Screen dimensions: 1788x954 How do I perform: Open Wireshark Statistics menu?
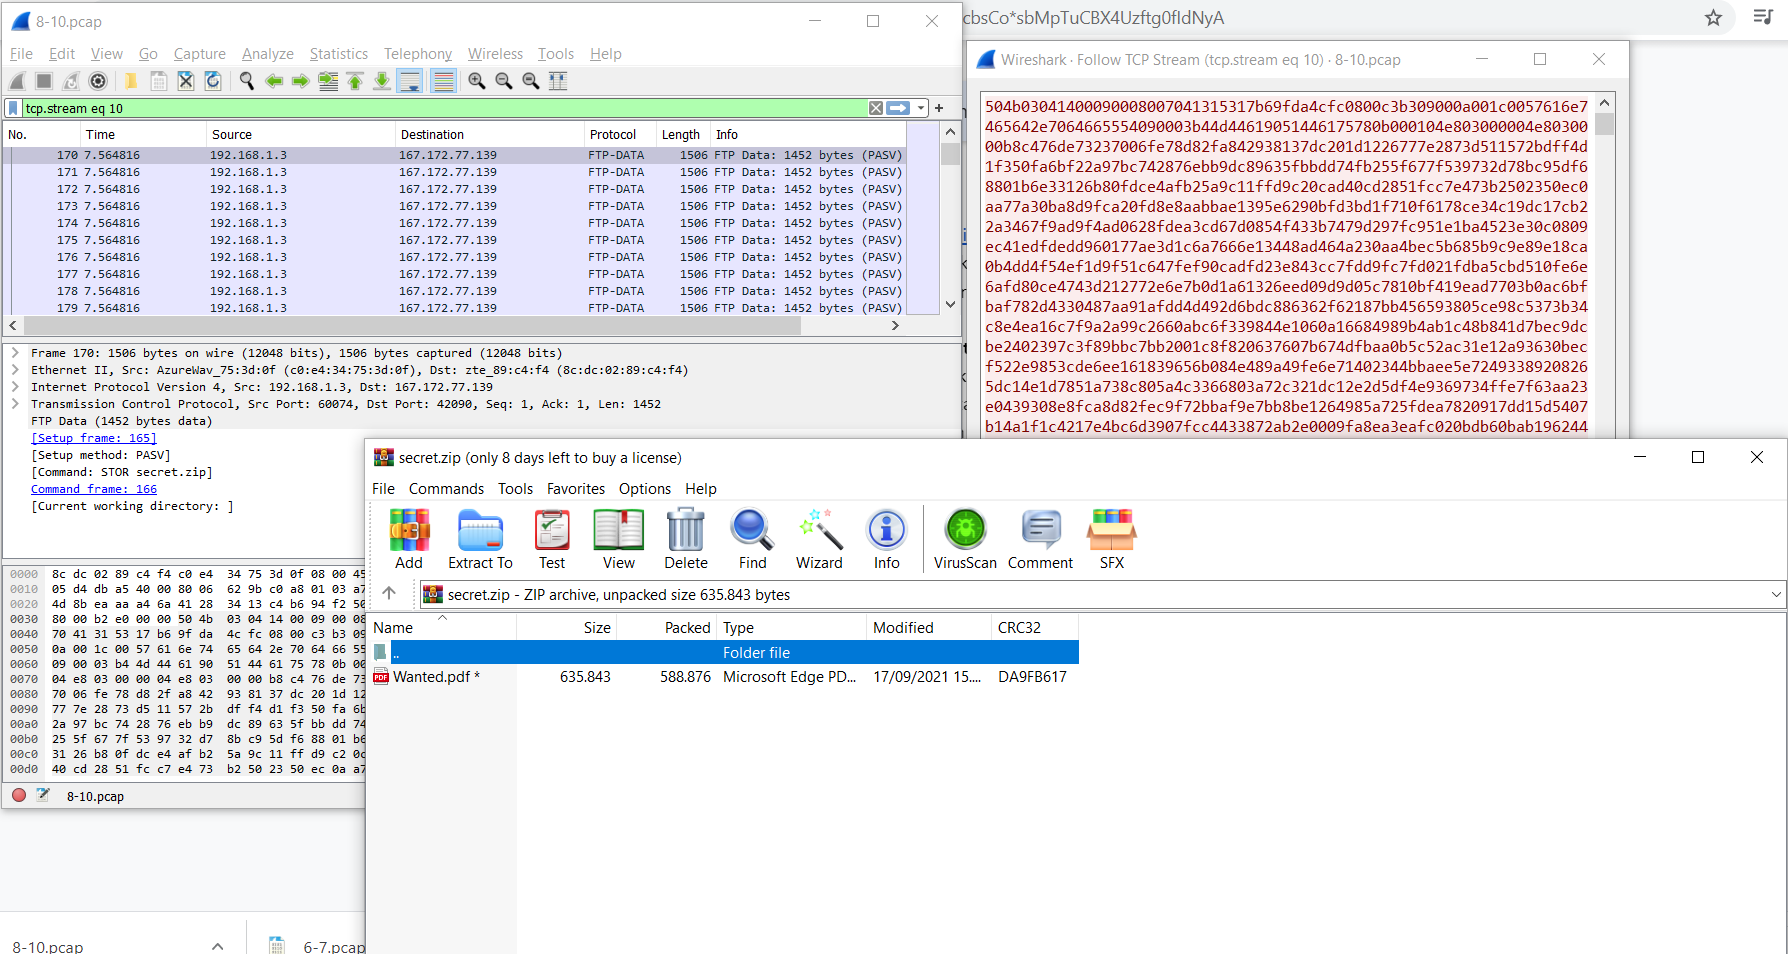click(339, 54)
